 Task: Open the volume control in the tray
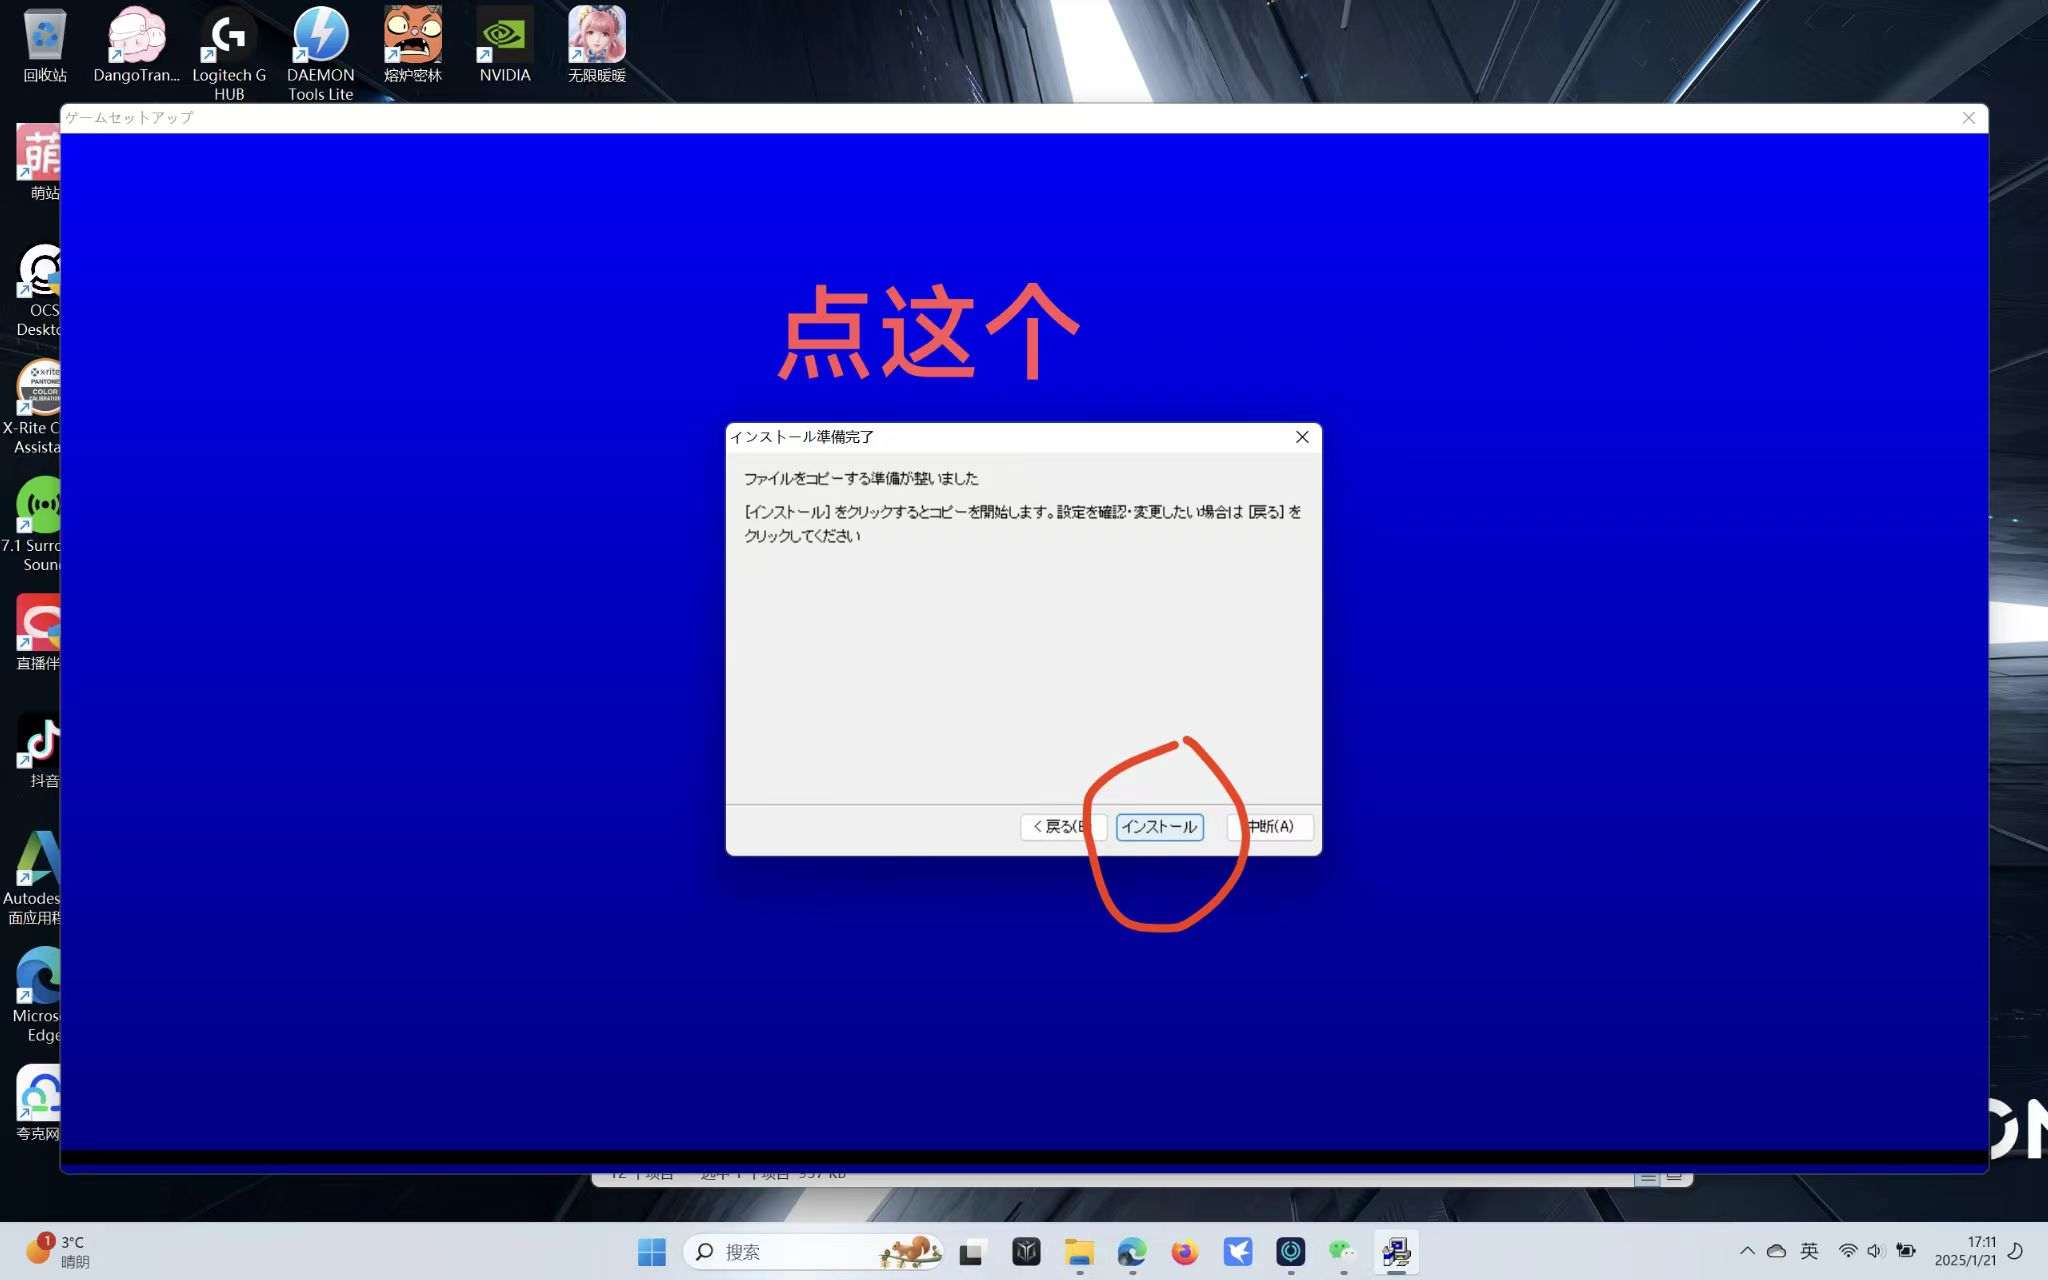click(1875, 1251)
